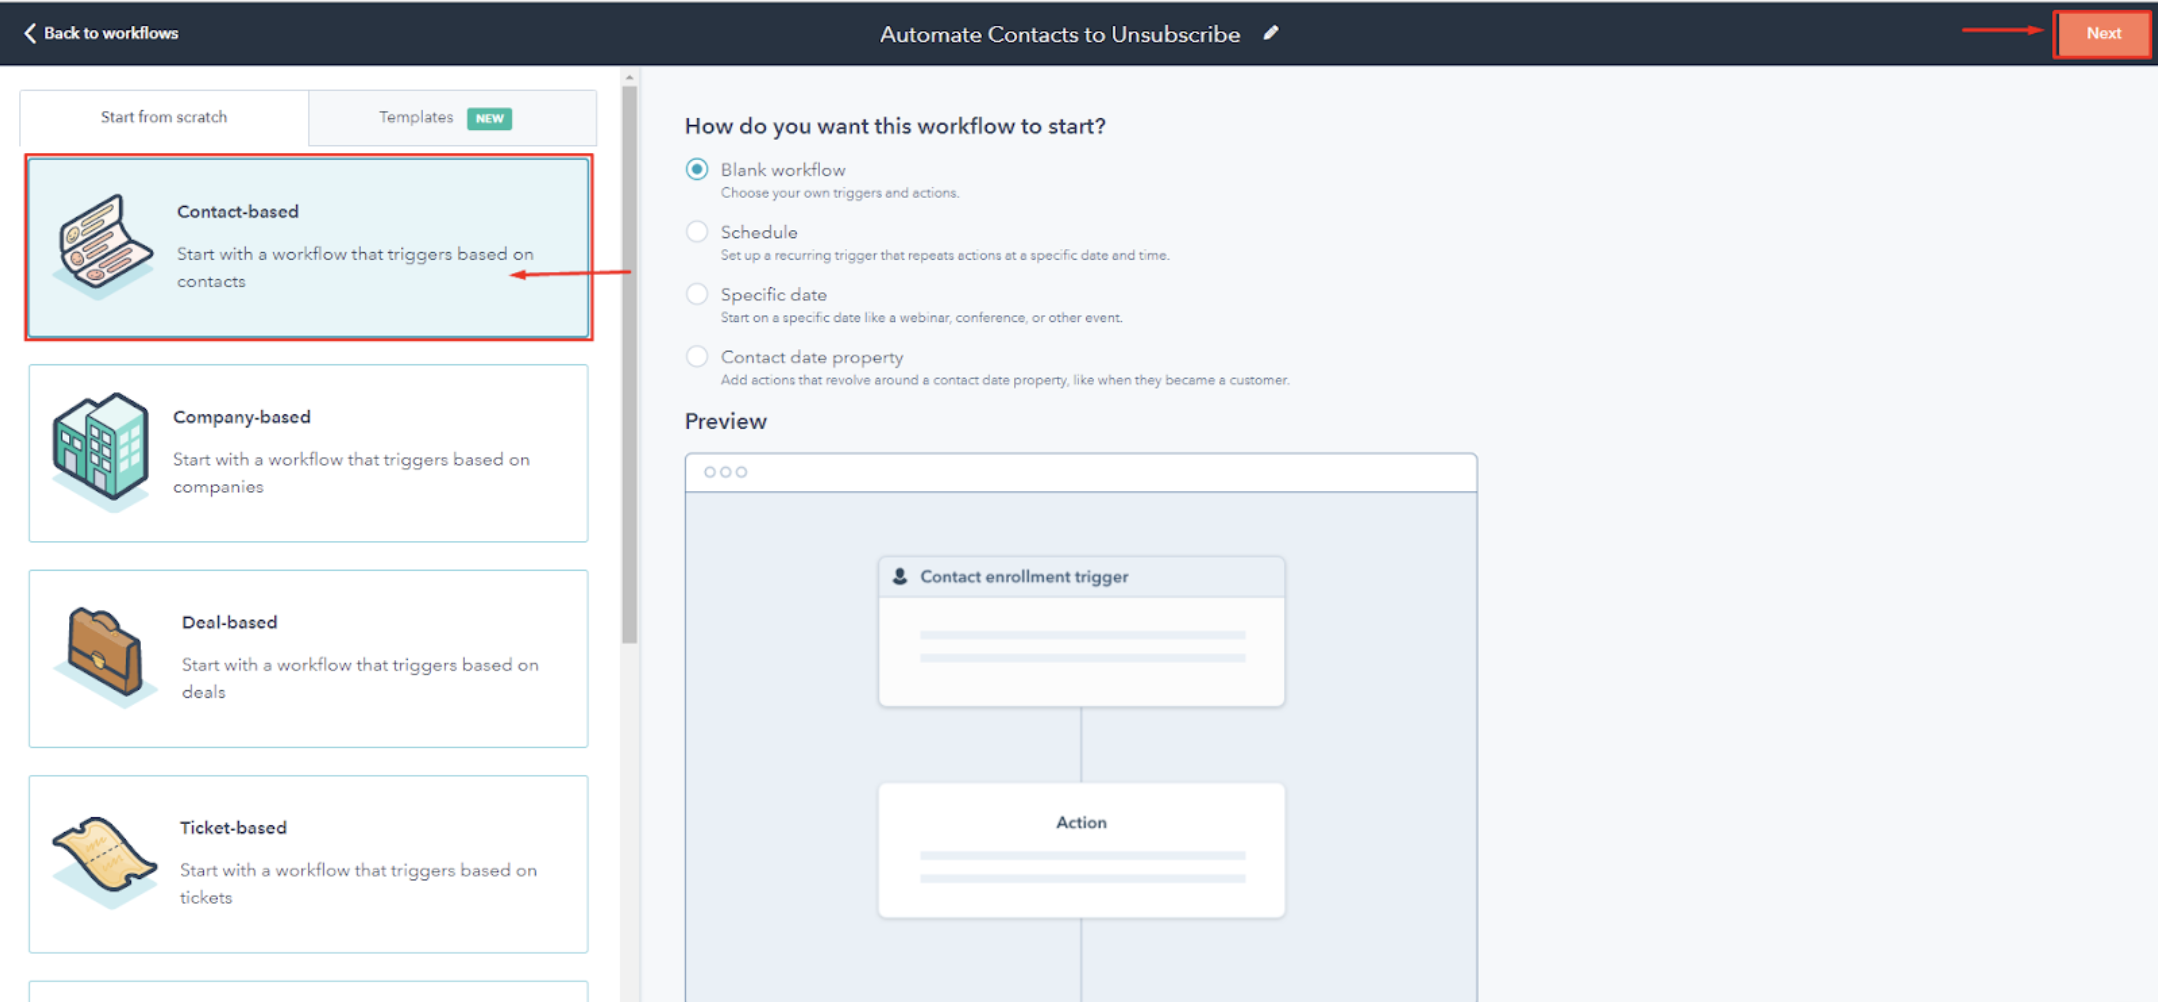Click the description 'triggers based on companies'

click(x=351, y=473)
